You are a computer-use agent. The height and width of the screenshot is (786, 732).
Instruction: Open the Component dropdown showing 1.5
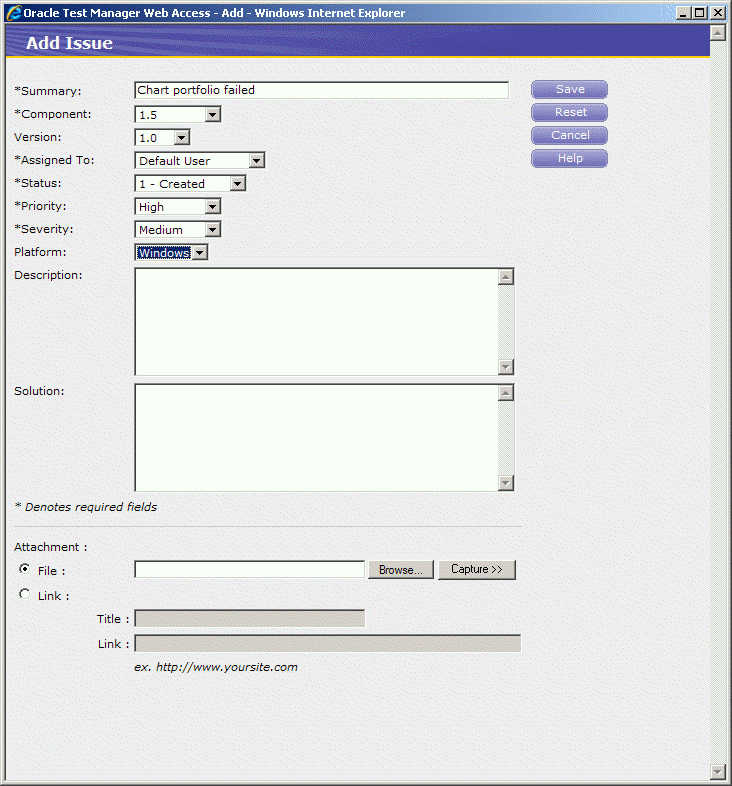click(177, 114)
